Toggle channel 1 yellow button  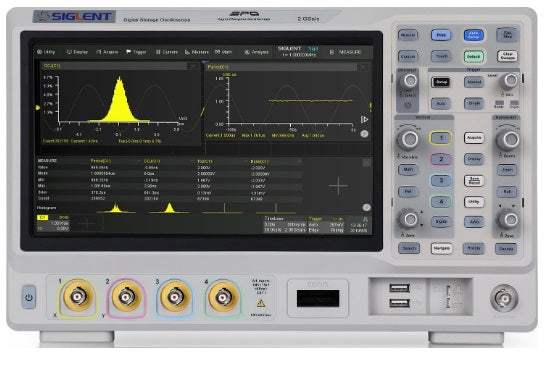click(x=441, y=138)
